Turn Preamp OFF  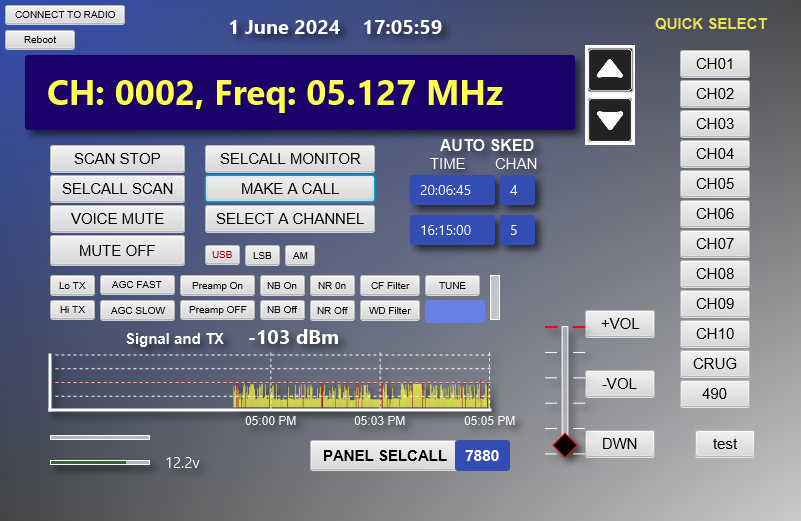217,310
